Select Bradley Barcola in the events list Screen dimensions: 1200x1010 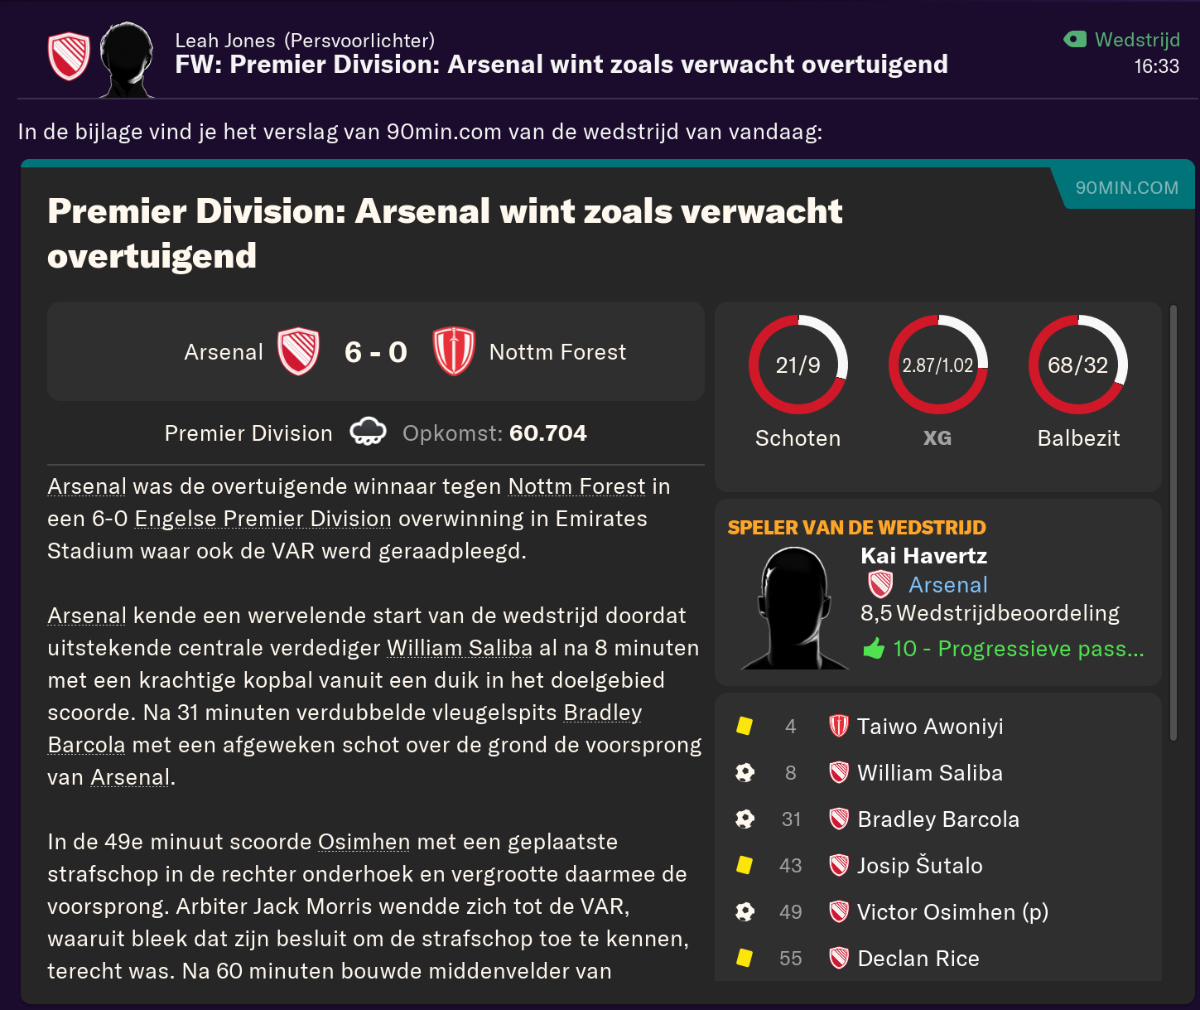pyautogui.click(x=938, y=819)
